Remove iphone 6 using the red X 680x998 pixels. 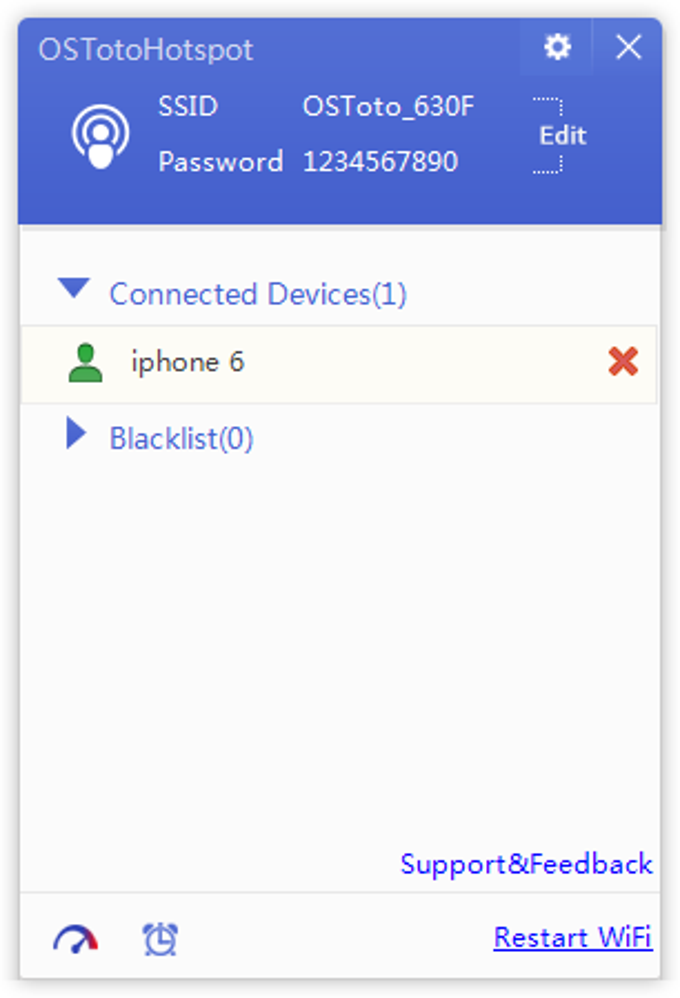tap(622, 362)
